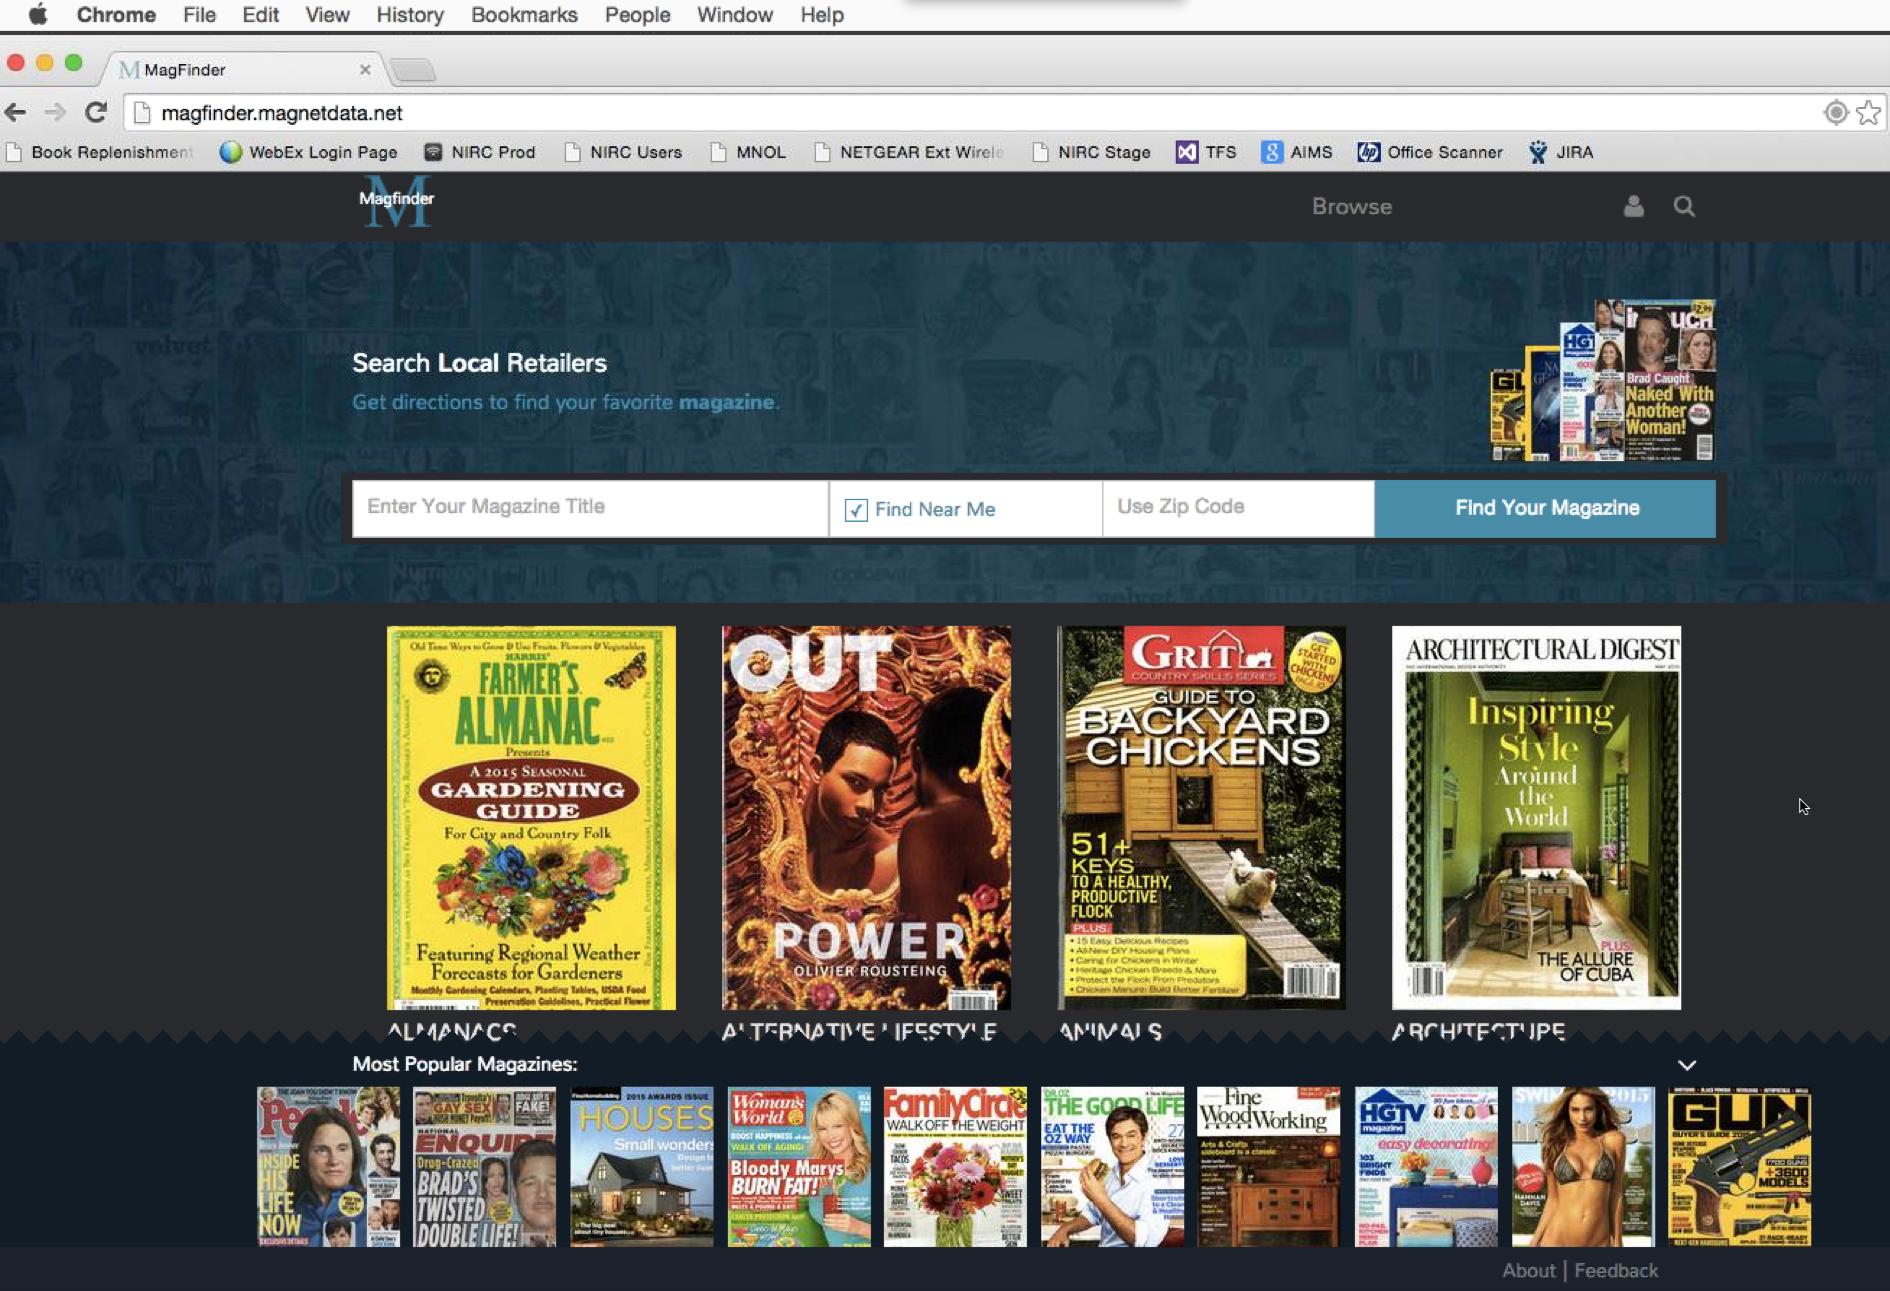Bookmark page with the star icon
Viewport: 1890px width, 1291px height.
pyautogui.click(x=1867, y=113)
